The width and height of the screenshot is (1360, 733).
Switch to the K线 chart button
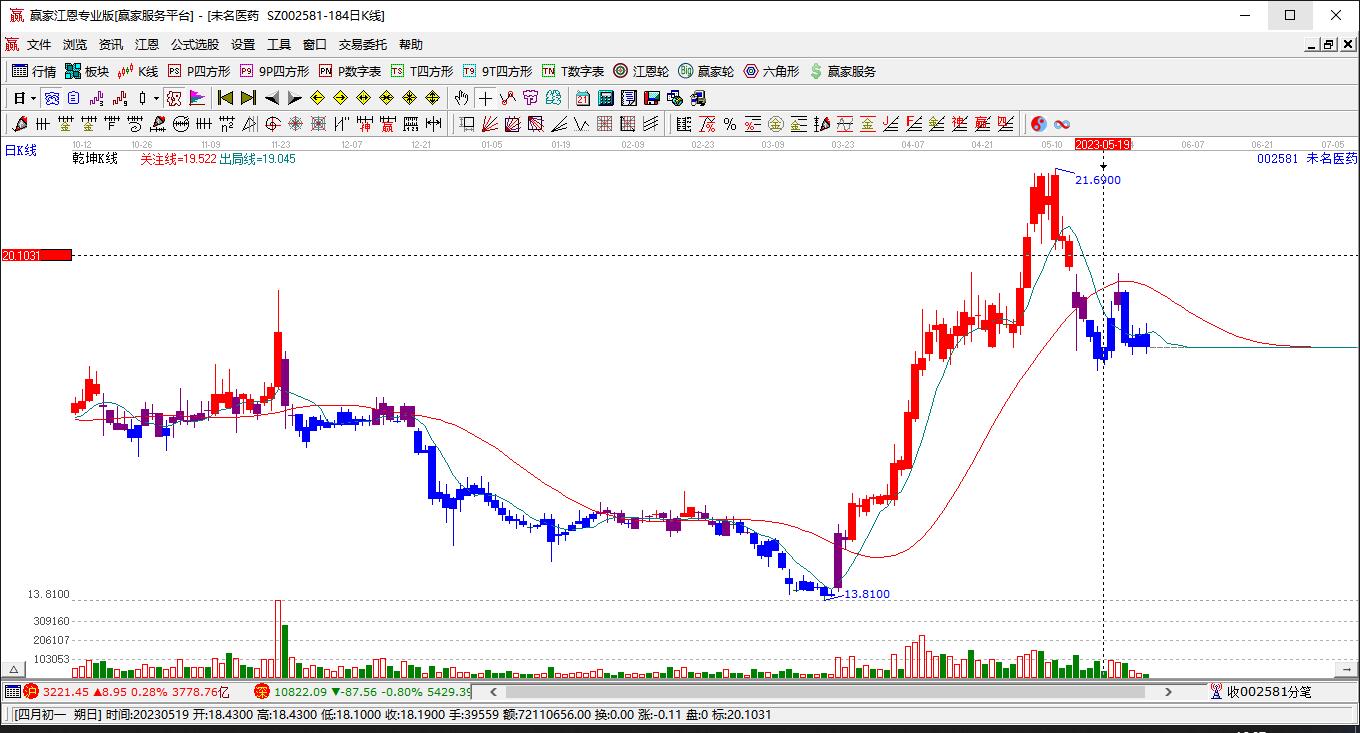click(138, 71)
